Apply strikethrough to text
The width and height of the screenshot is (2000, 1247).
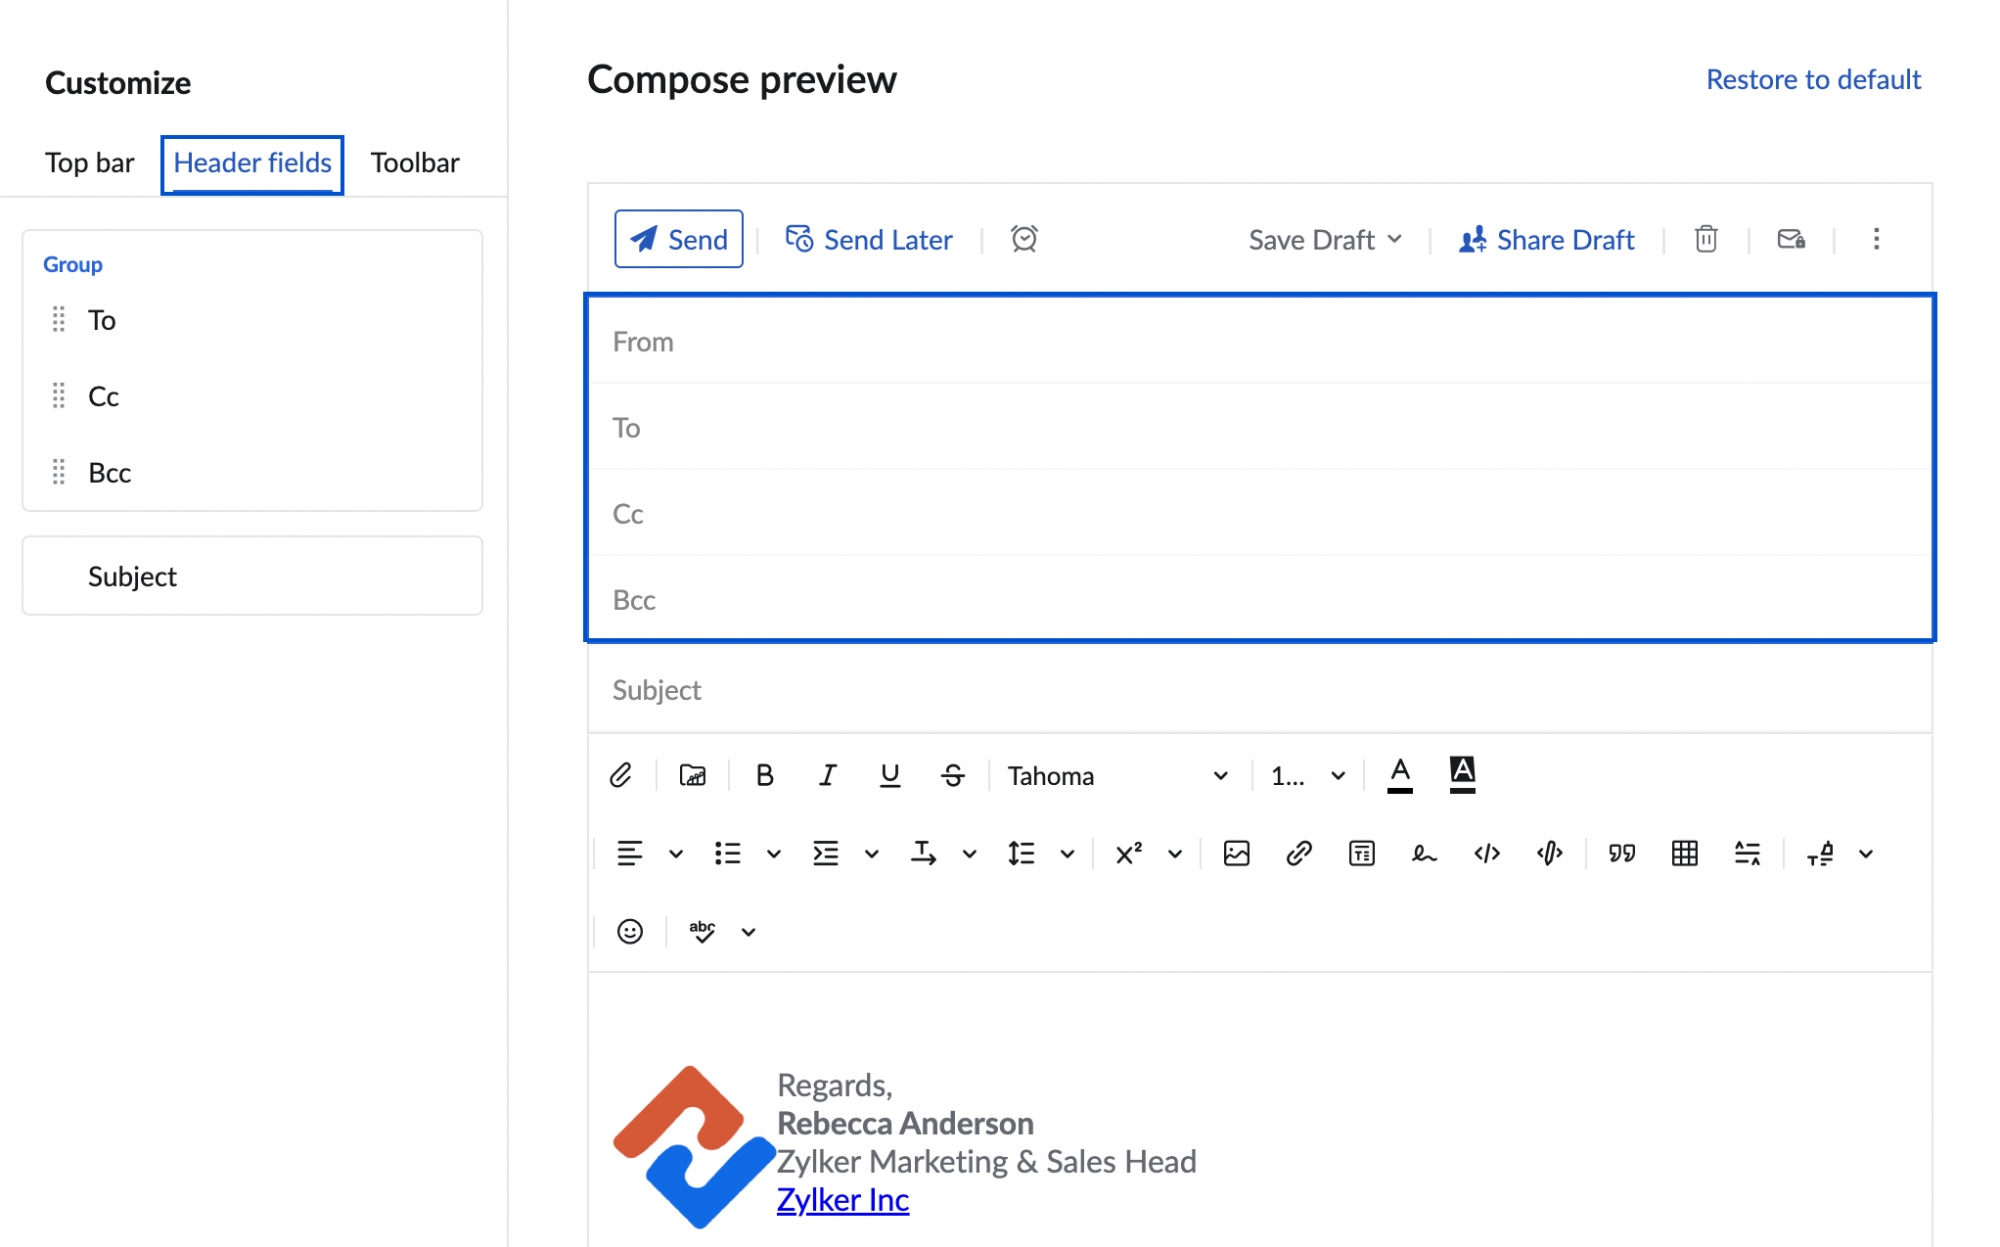click(x=951, y=774)
